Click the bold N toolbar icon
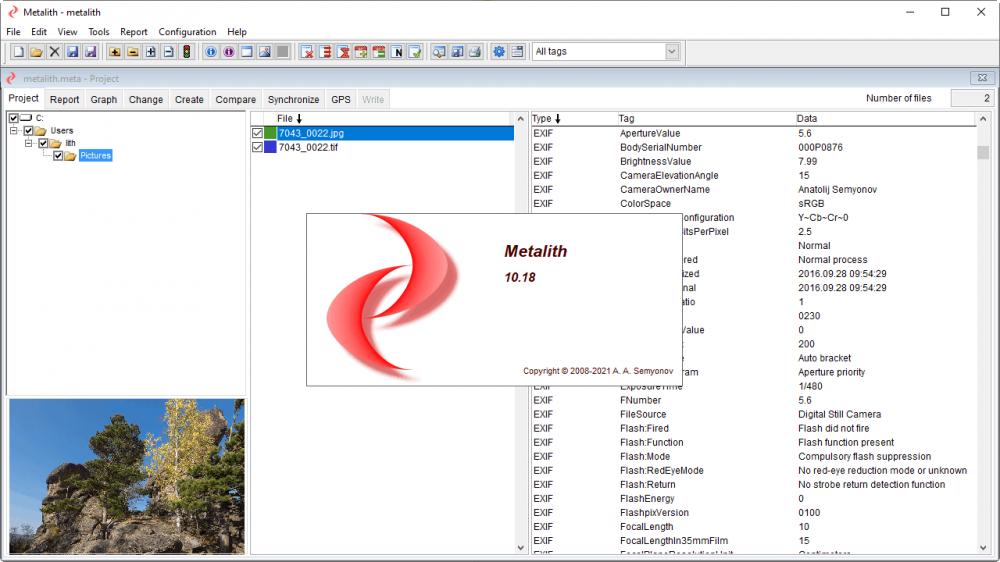1000x562 pixels. pyautogui.click(x=397, y=52)
